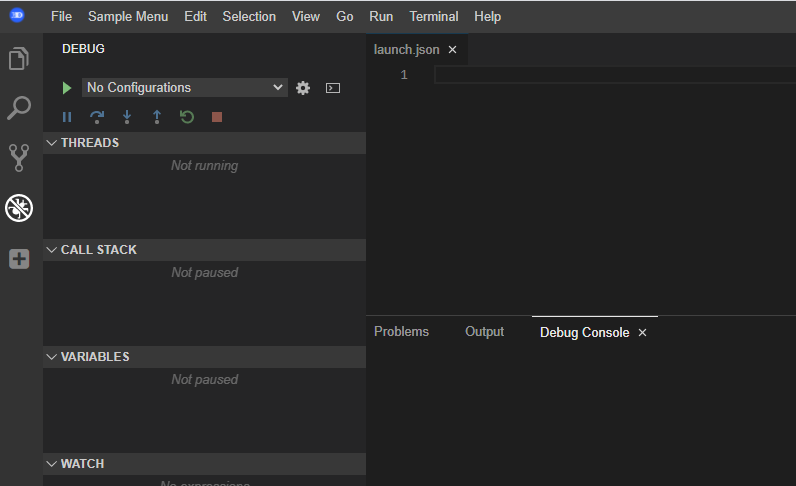Open the Go menu
Screen dimensions: 796x486
pos(345,17)
